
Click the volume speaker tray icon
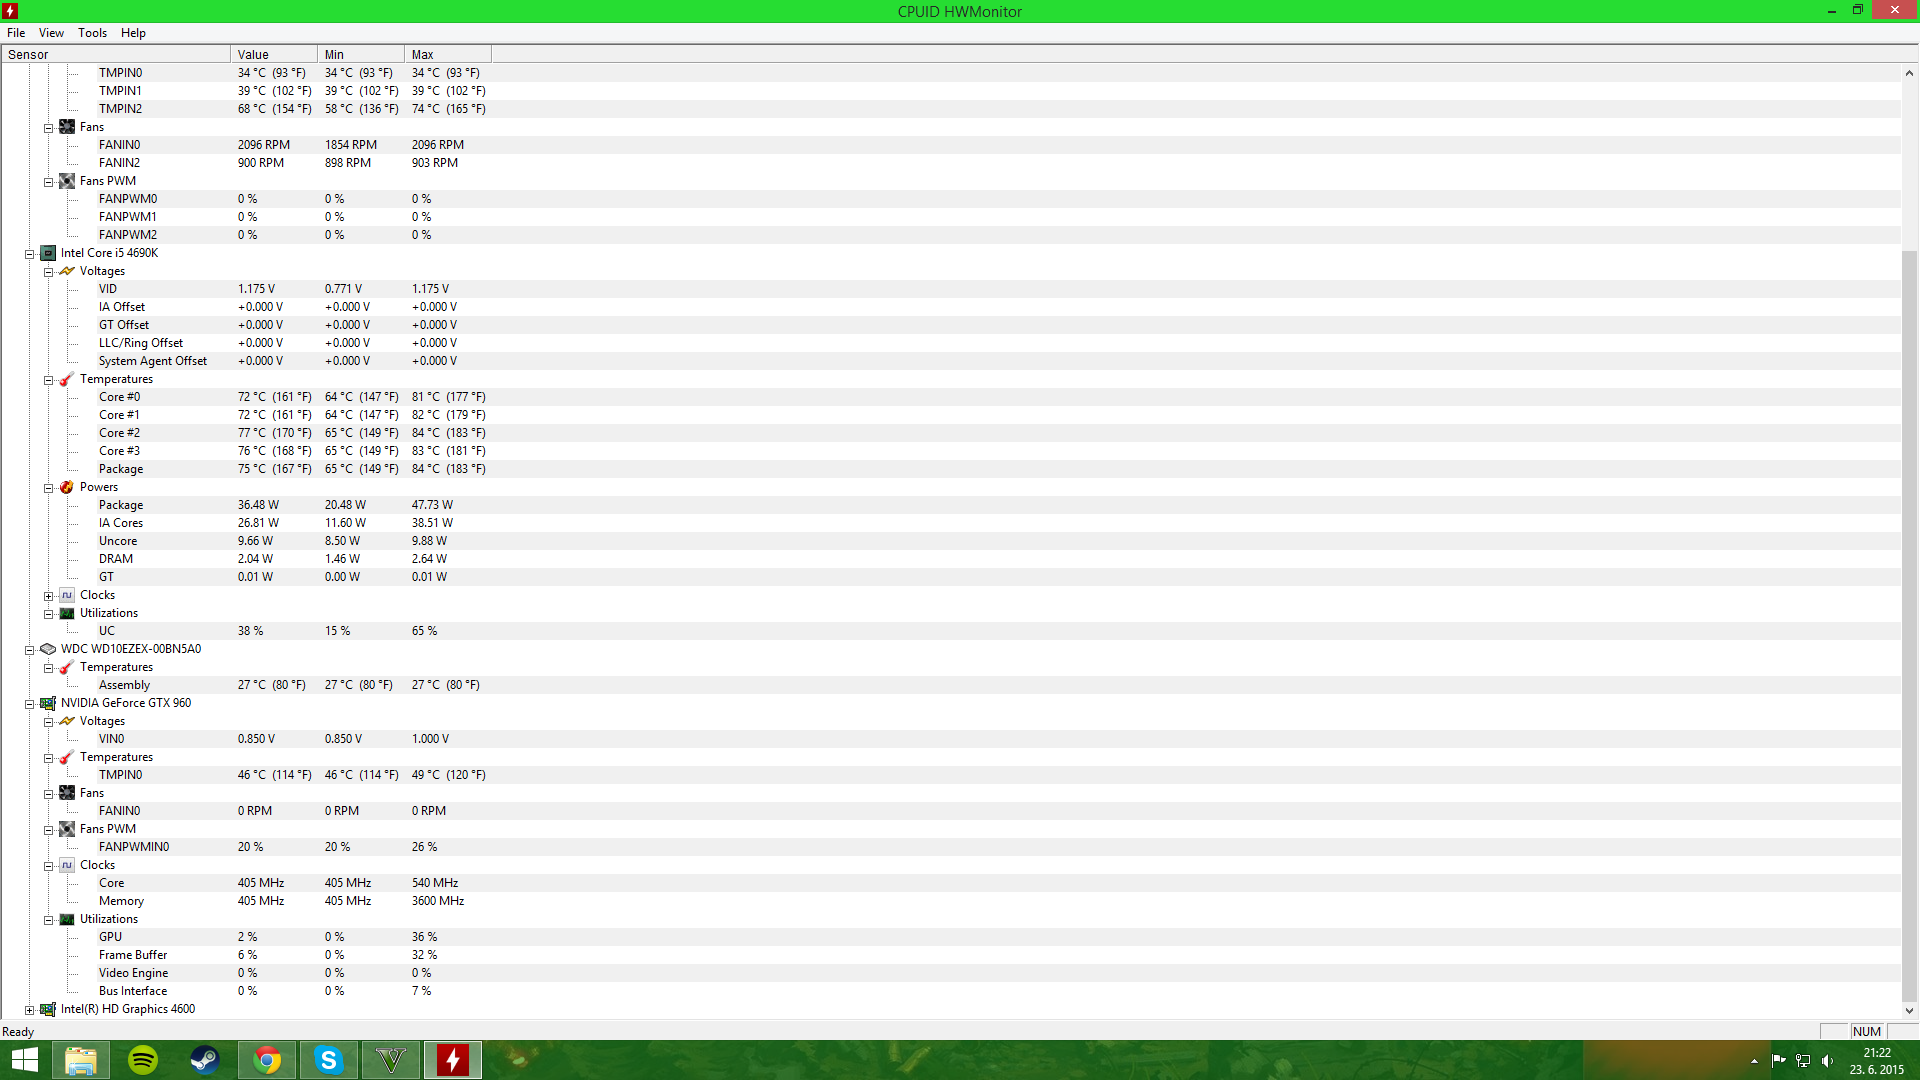1828,1061
